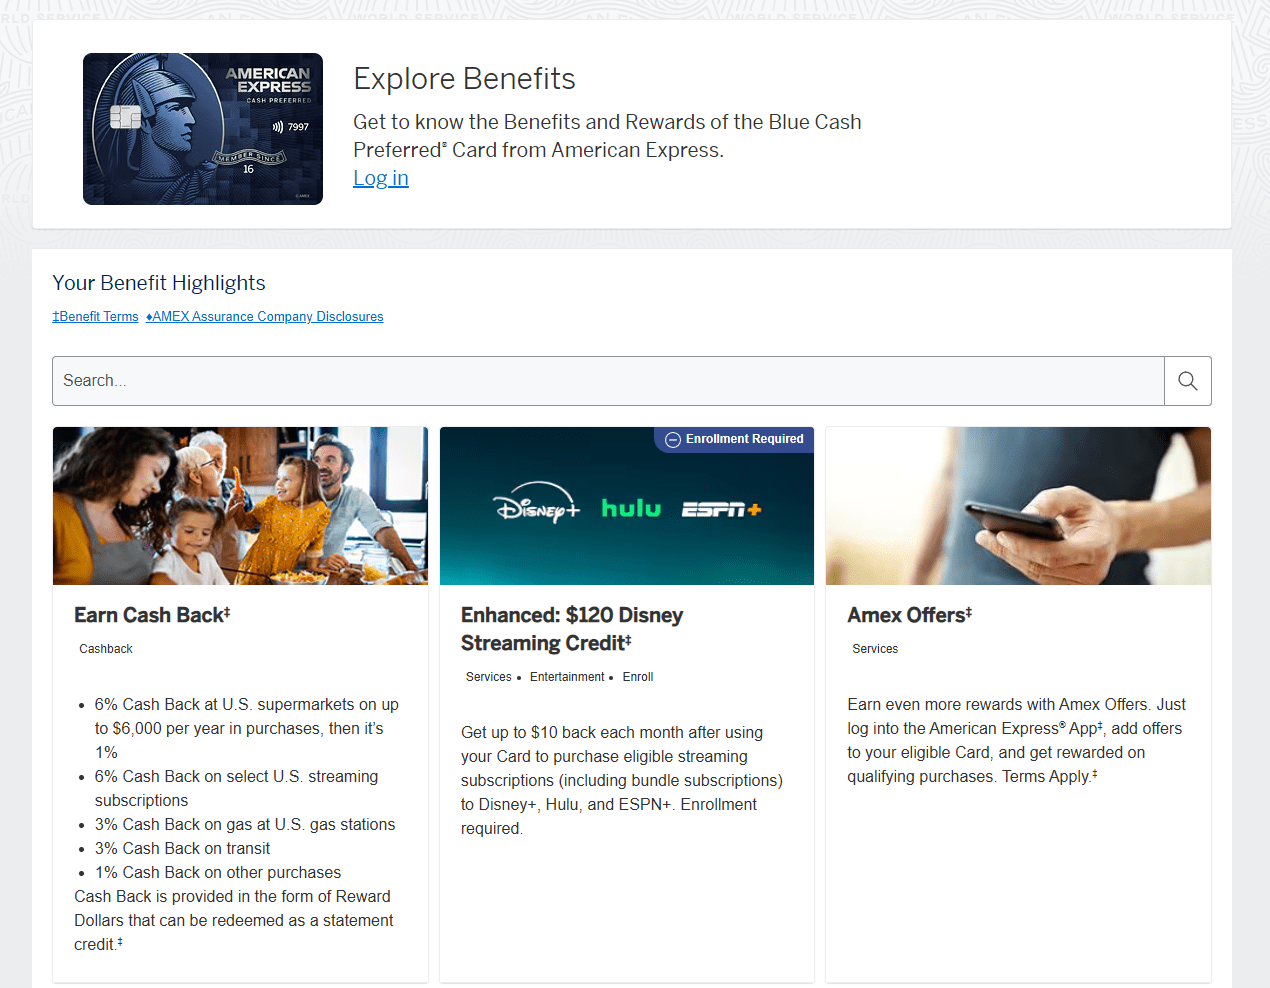This screenshot has width=1270, height=988.
Task: Click the Explore Benefits heading
Action: tap(464, 79)
